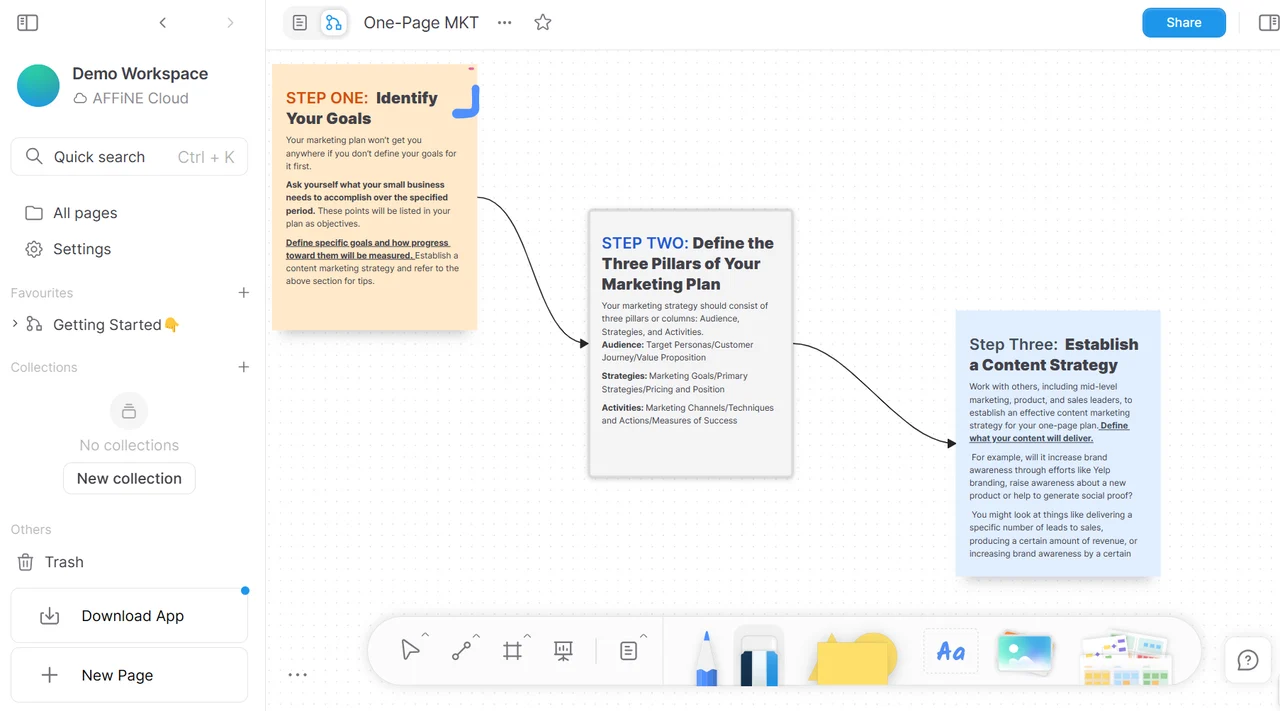Create a New Page
This screenshot has width=1280, height=711.
coord(129,675)
